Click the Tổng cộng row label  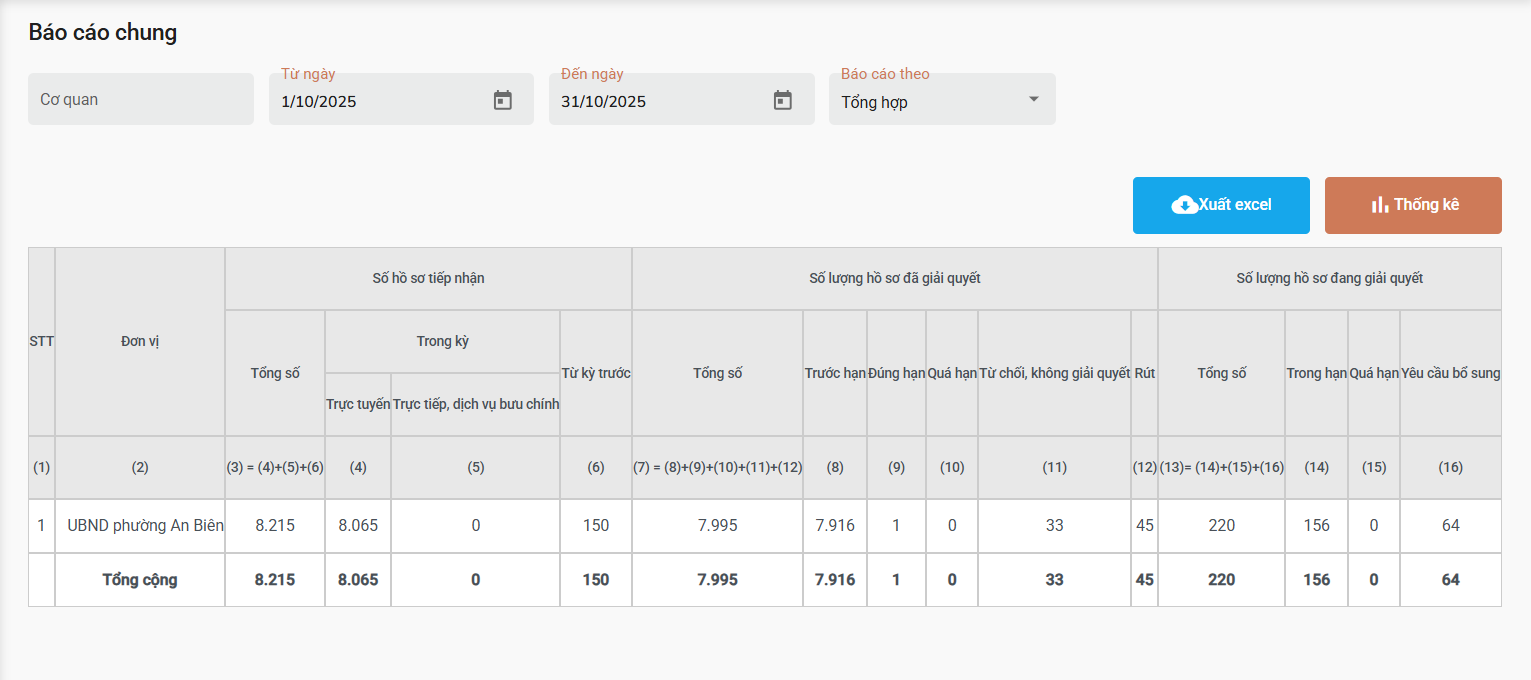point(140,580)
